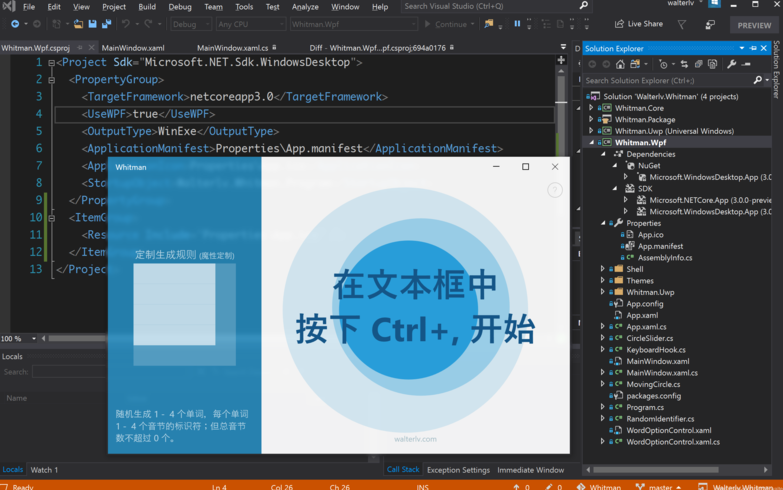Switch to MainWindow.xaml tab

[133, 48]
